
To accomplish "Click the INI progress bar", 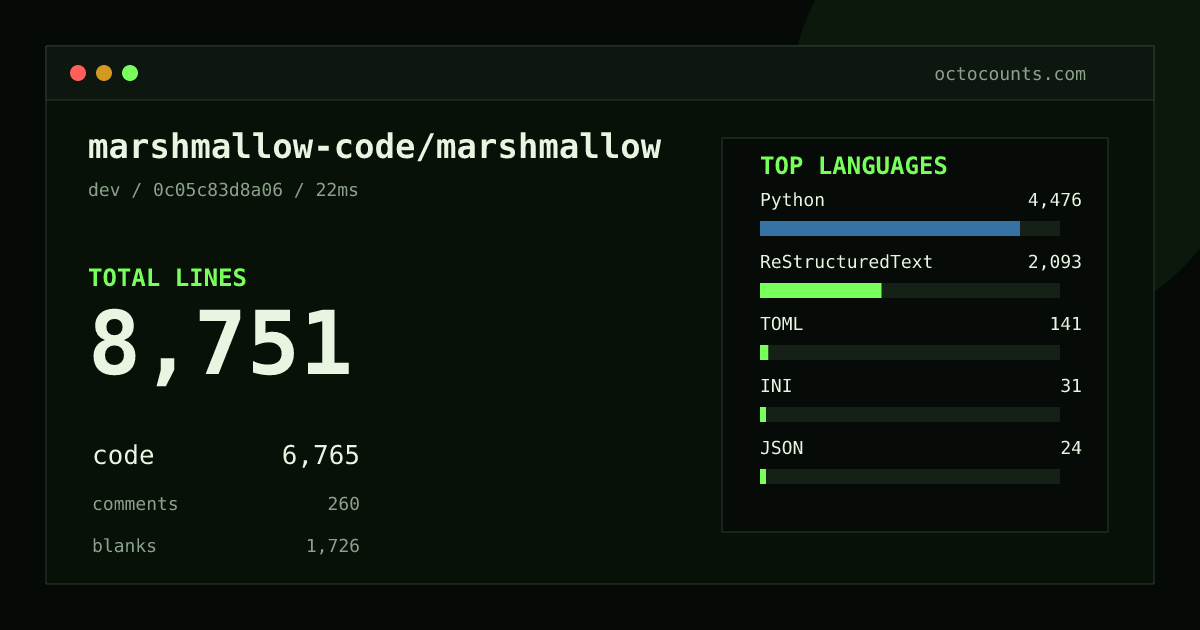I will 910,414.
